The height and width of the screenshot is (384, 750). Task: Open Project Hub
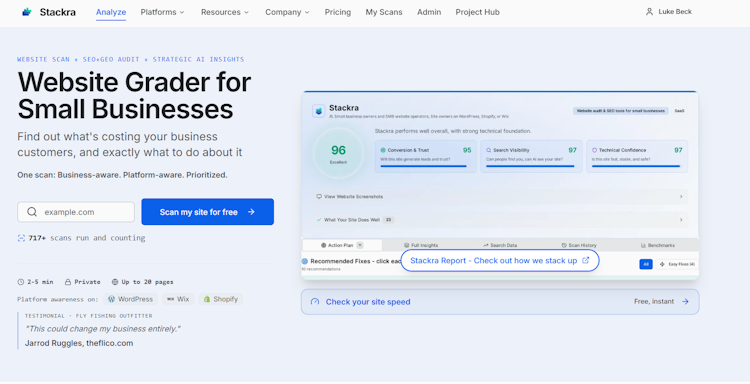coord(477,12)
